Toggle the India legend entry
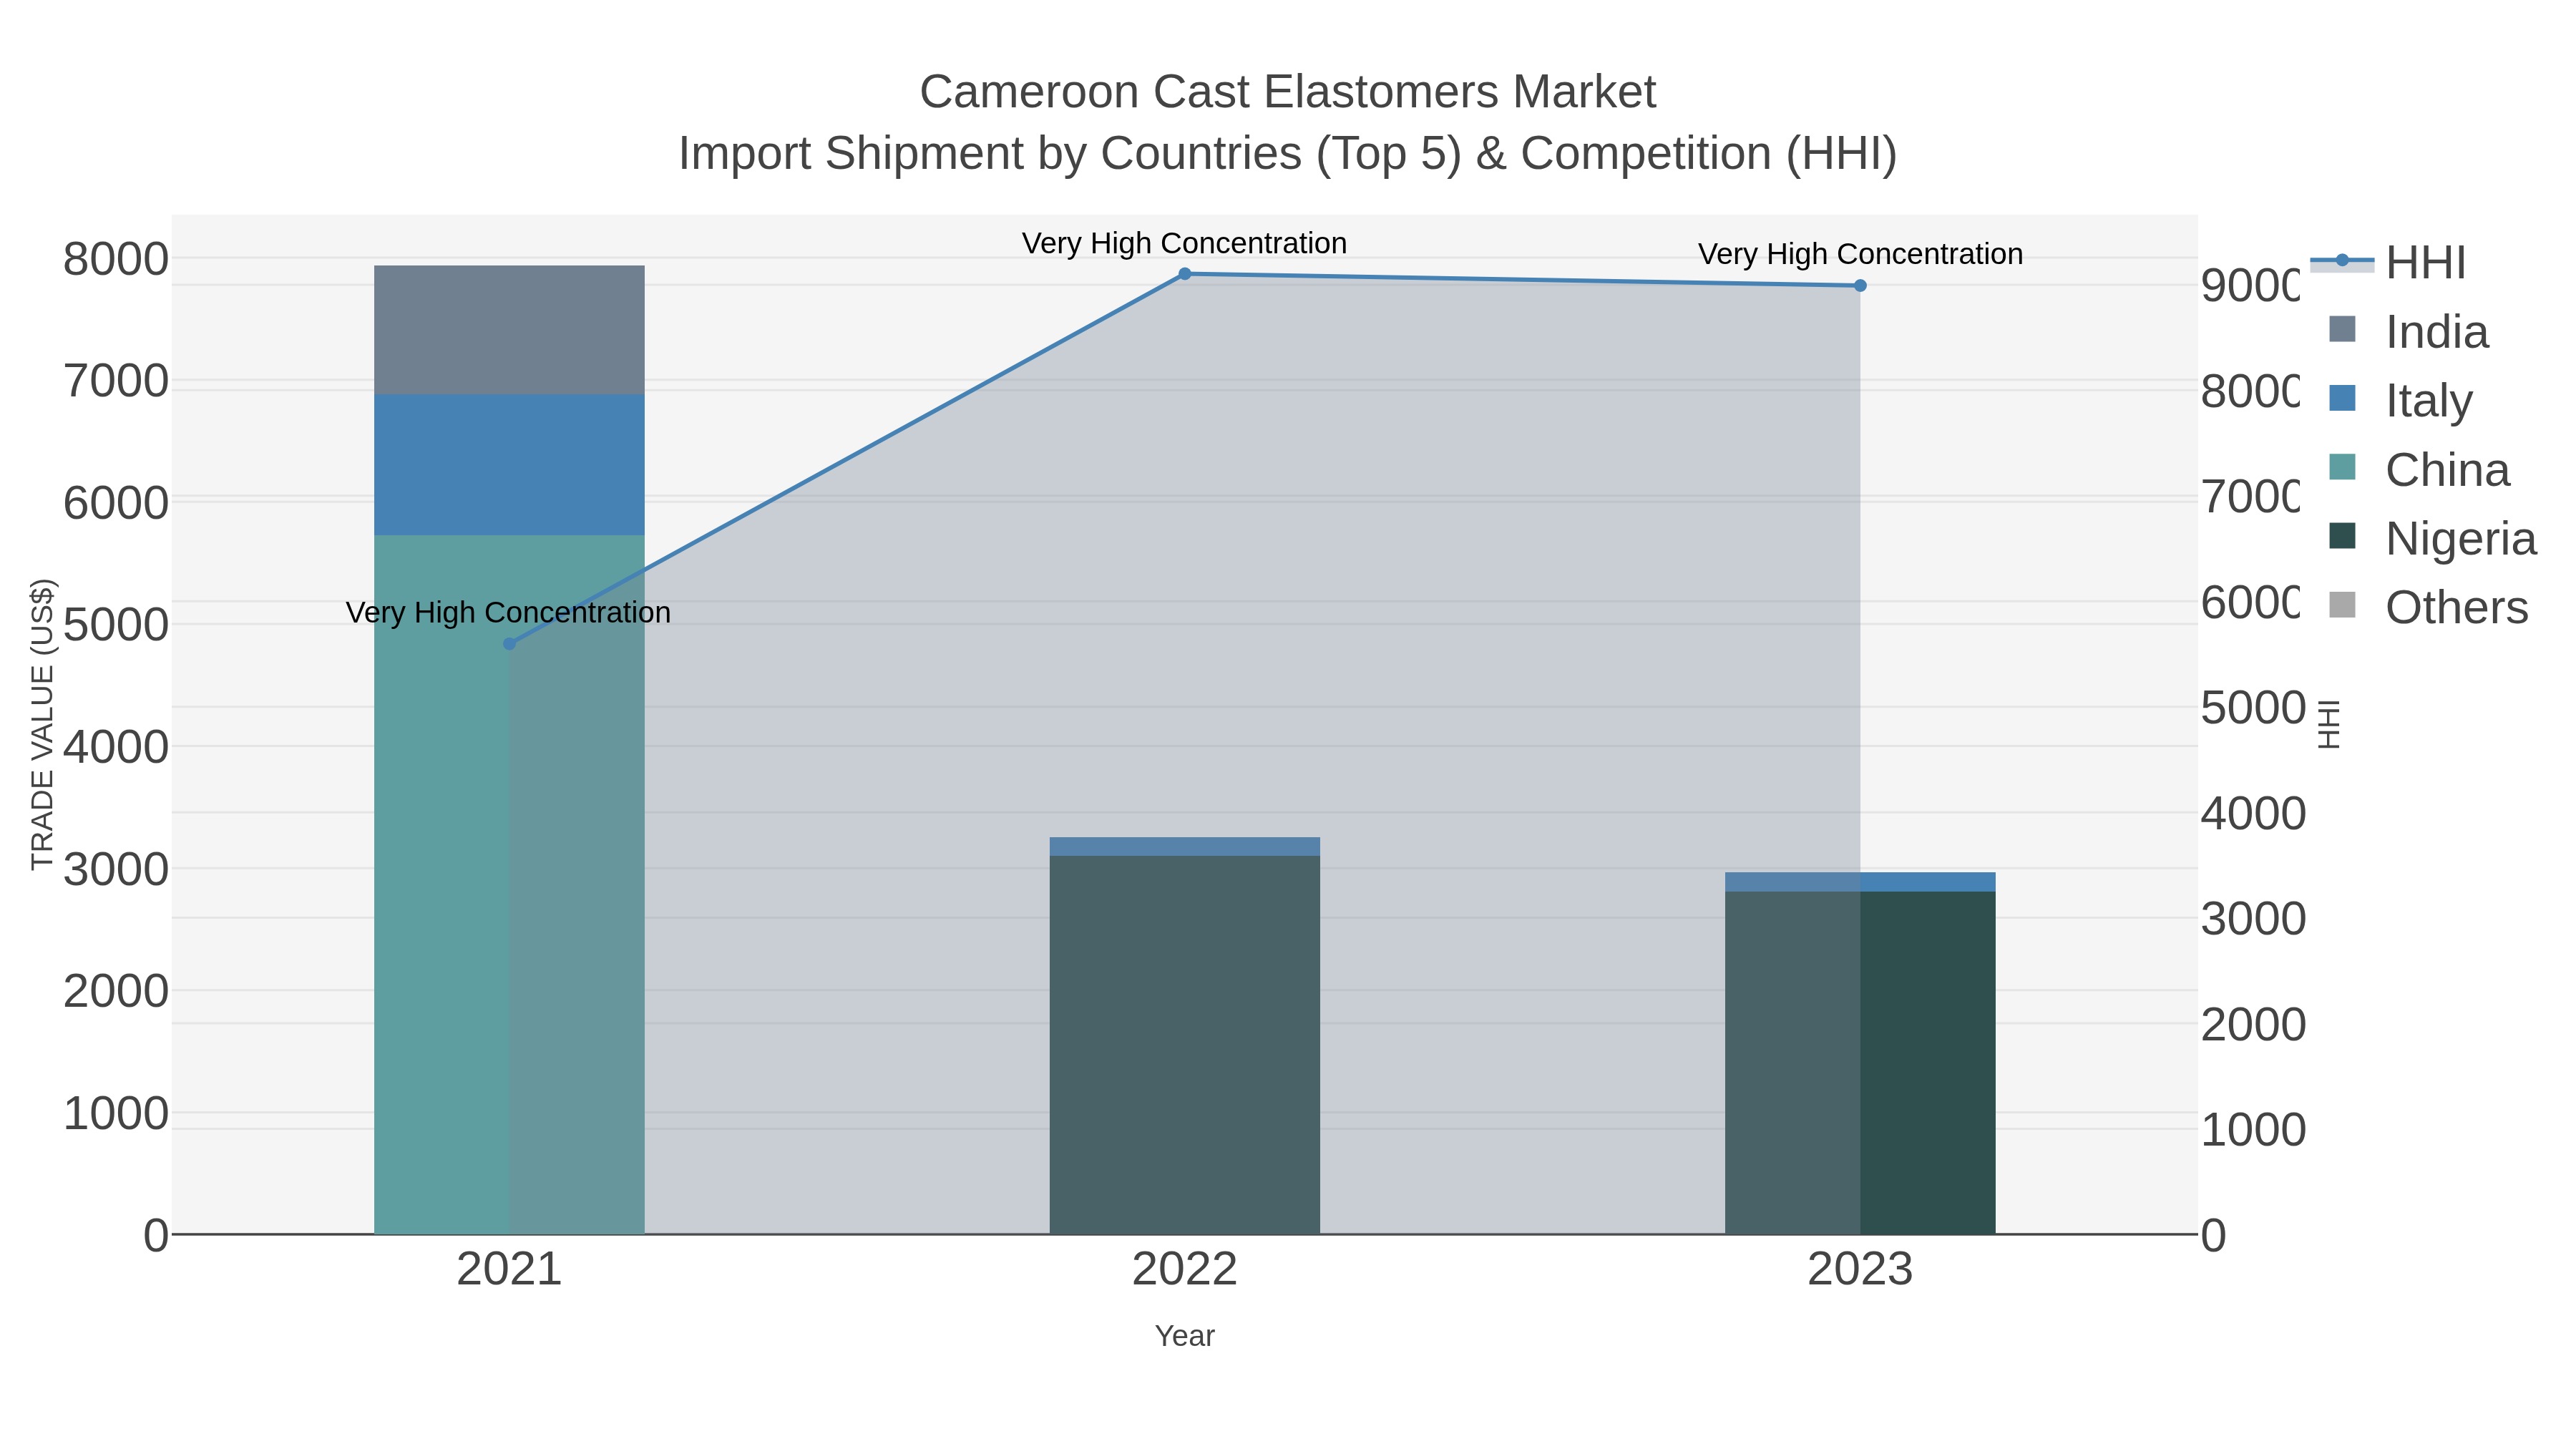The width and height of the screenshot is (2576, 1449). 2409,332
